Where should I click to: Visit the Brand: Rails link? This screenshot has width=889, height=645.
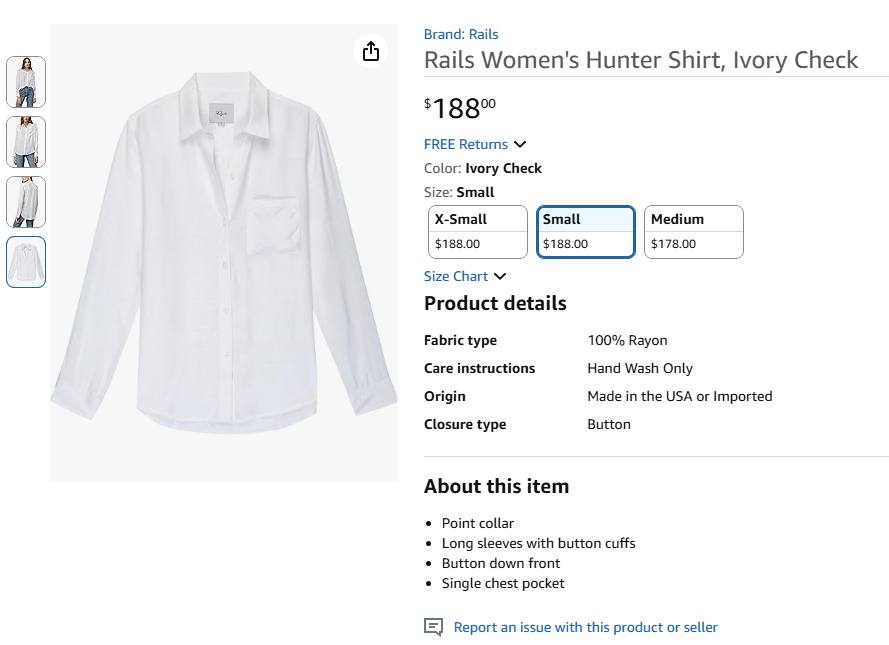pos(461,34)
